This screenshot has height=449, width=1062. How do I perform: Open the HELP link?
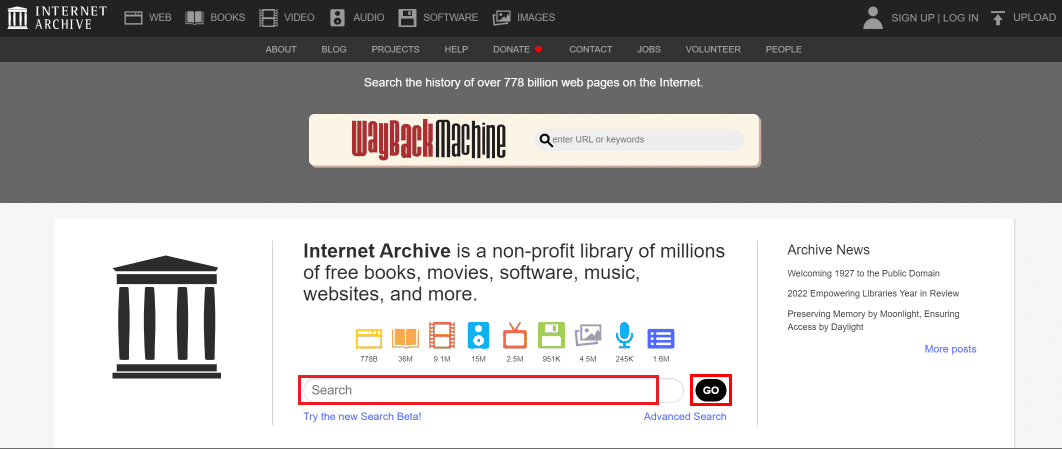[x=456, y=49]
